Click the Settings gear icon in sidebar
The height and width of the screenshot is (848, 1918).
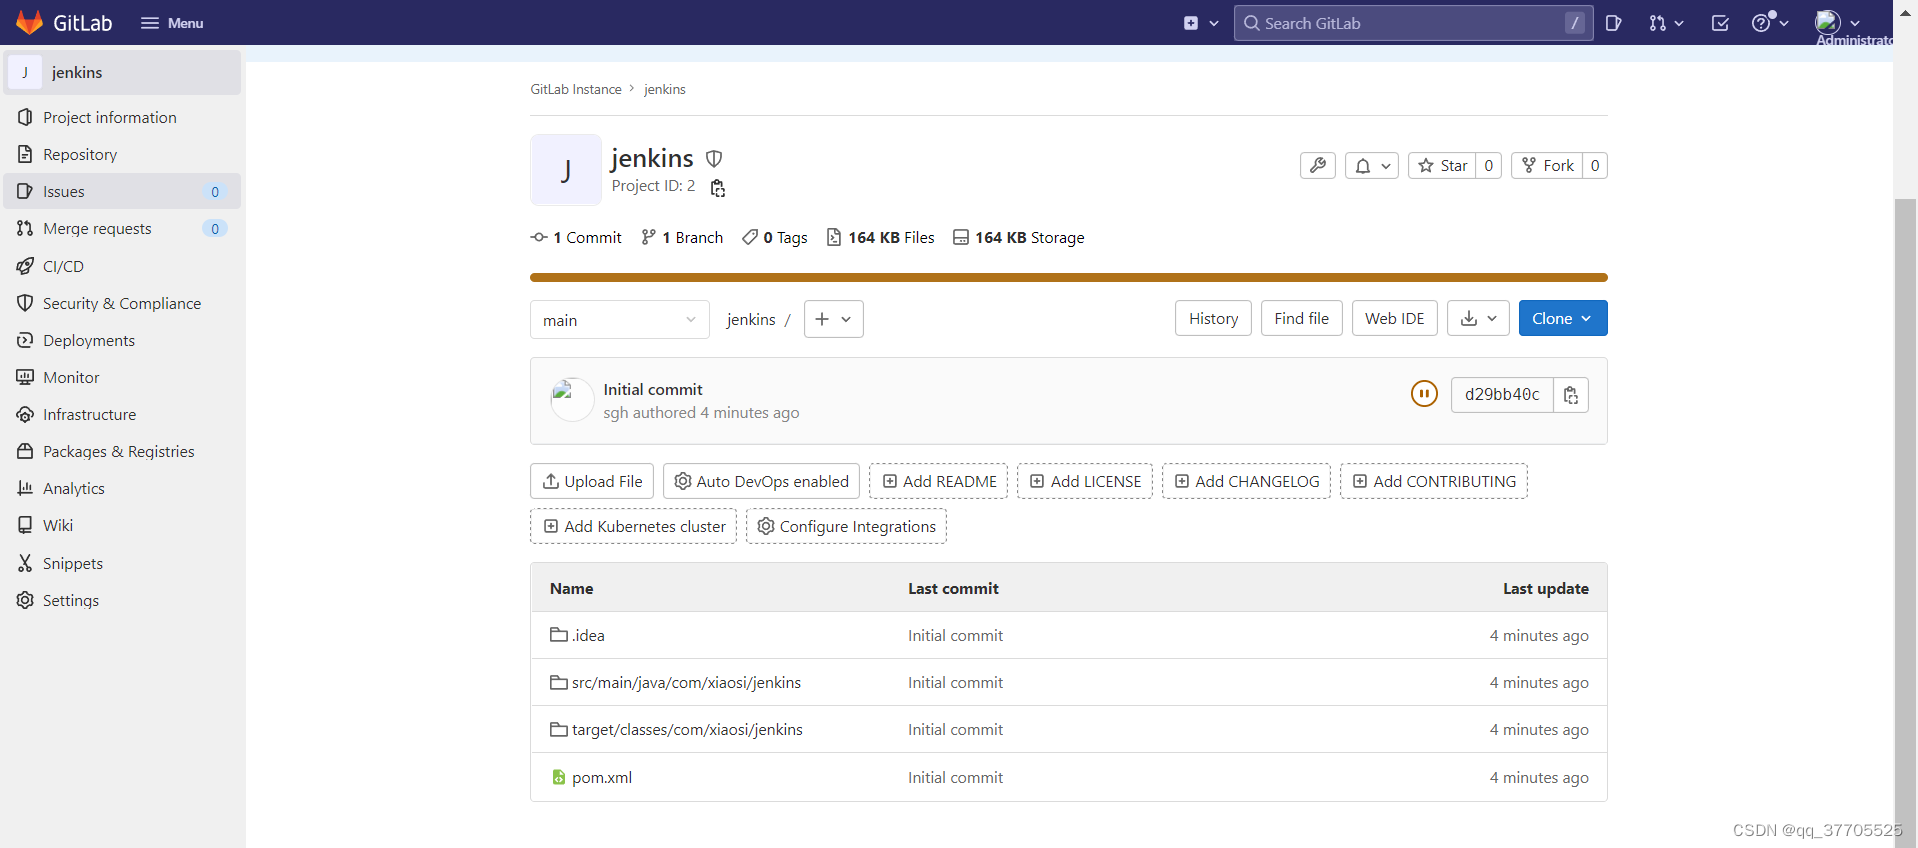(25, 600)
